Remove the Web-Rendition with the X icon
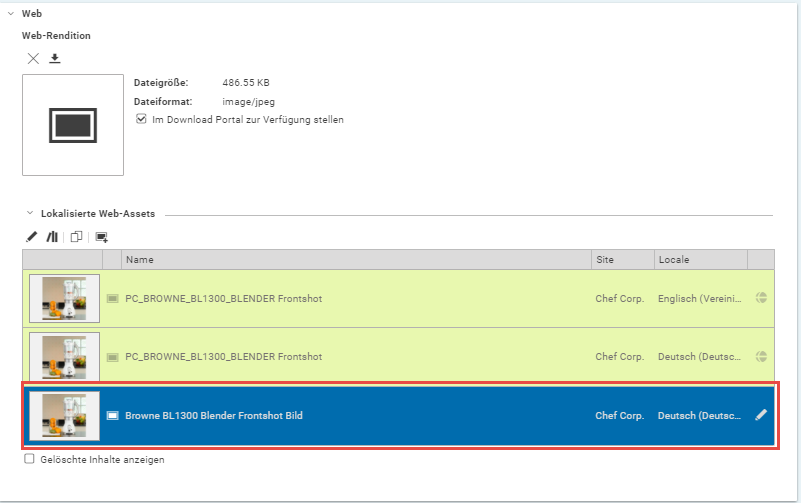Viewport: 801px width, 503px height. click(33, 59)
